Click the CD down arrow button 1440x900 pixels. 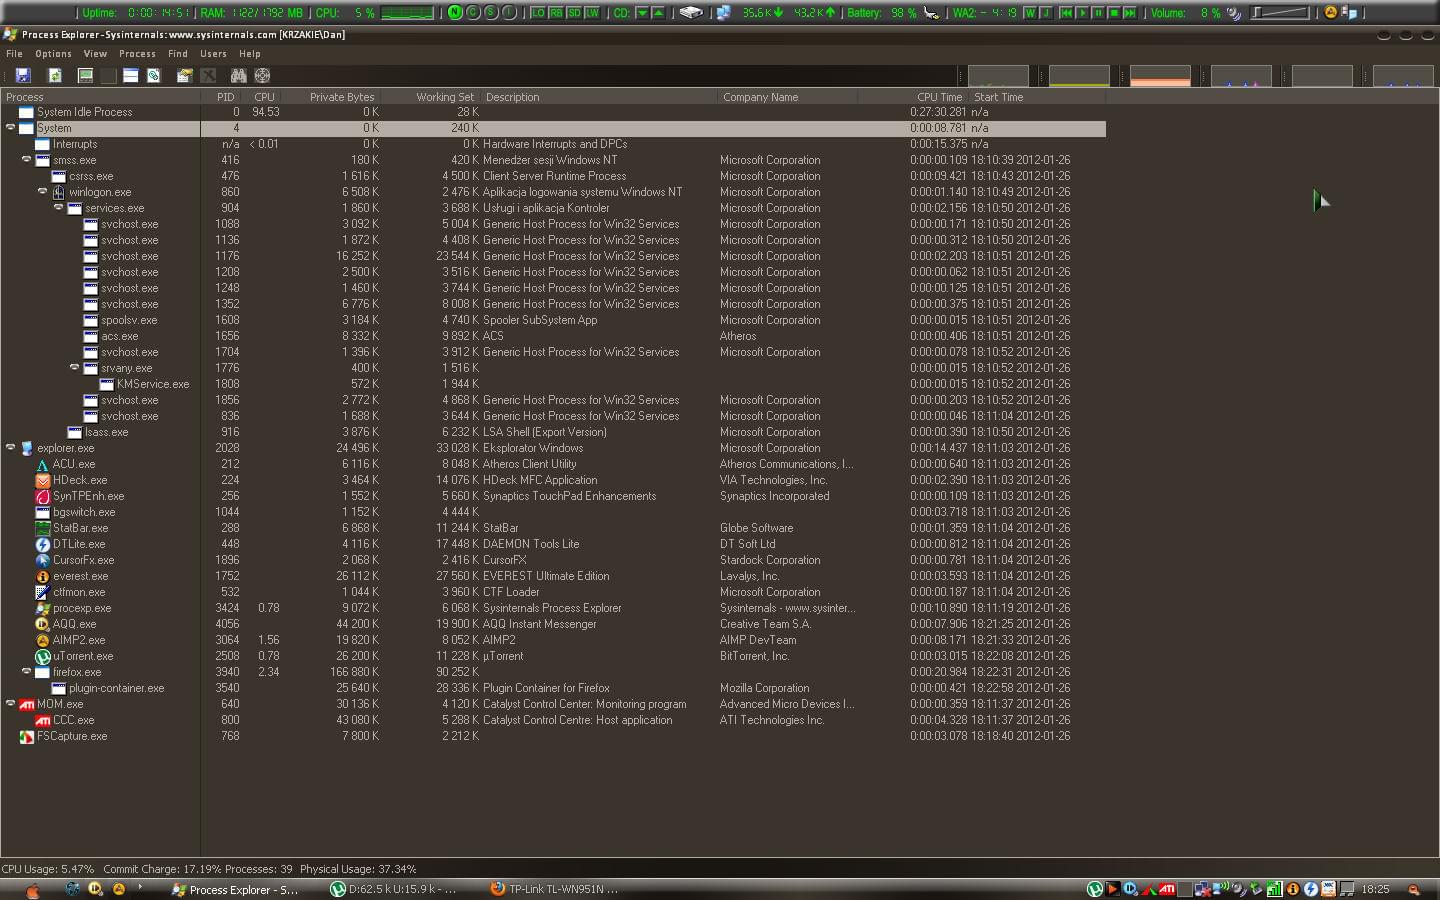coord(643,13)
